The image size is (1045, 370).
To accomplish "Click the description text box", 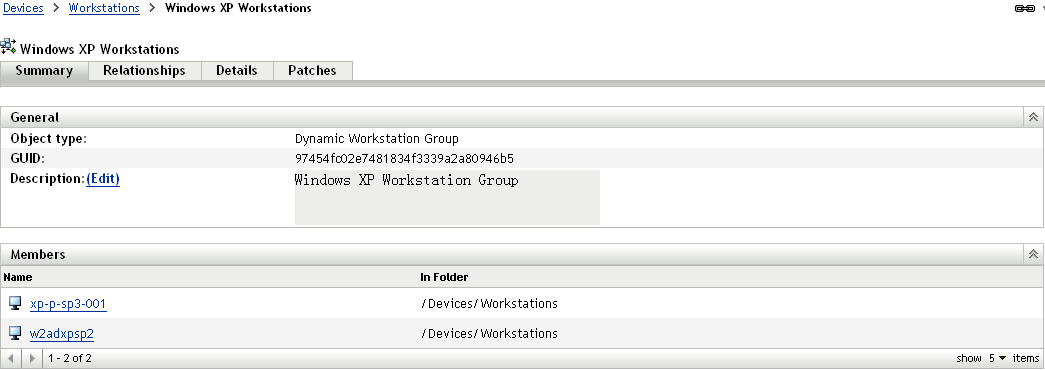I will [x=447, y=197].
